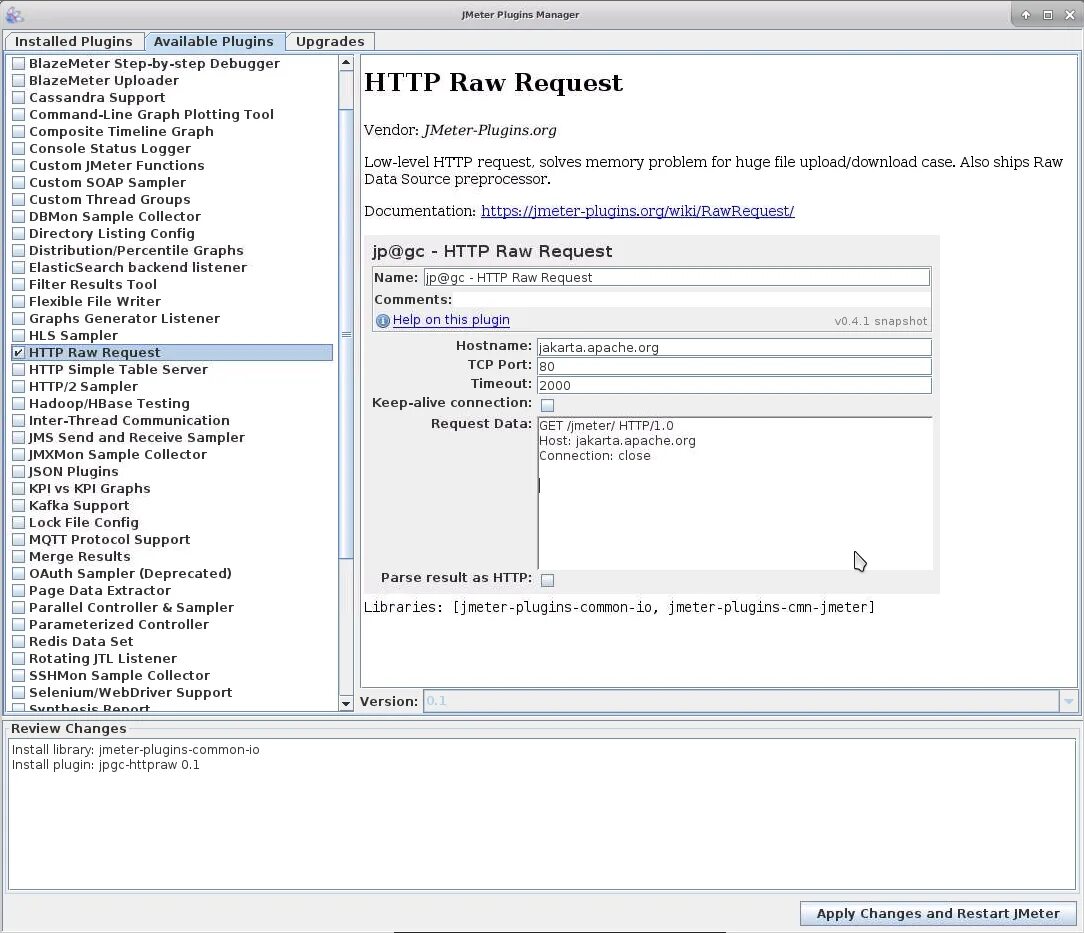
Task: Select DBMon Sample Collector plugin
Action: 115,216
